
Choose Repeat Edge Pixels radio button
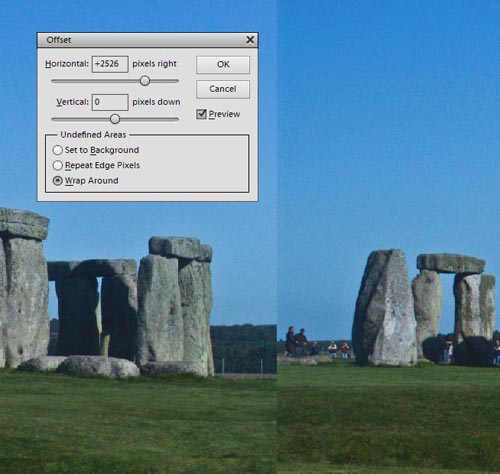tap(58, 165)
